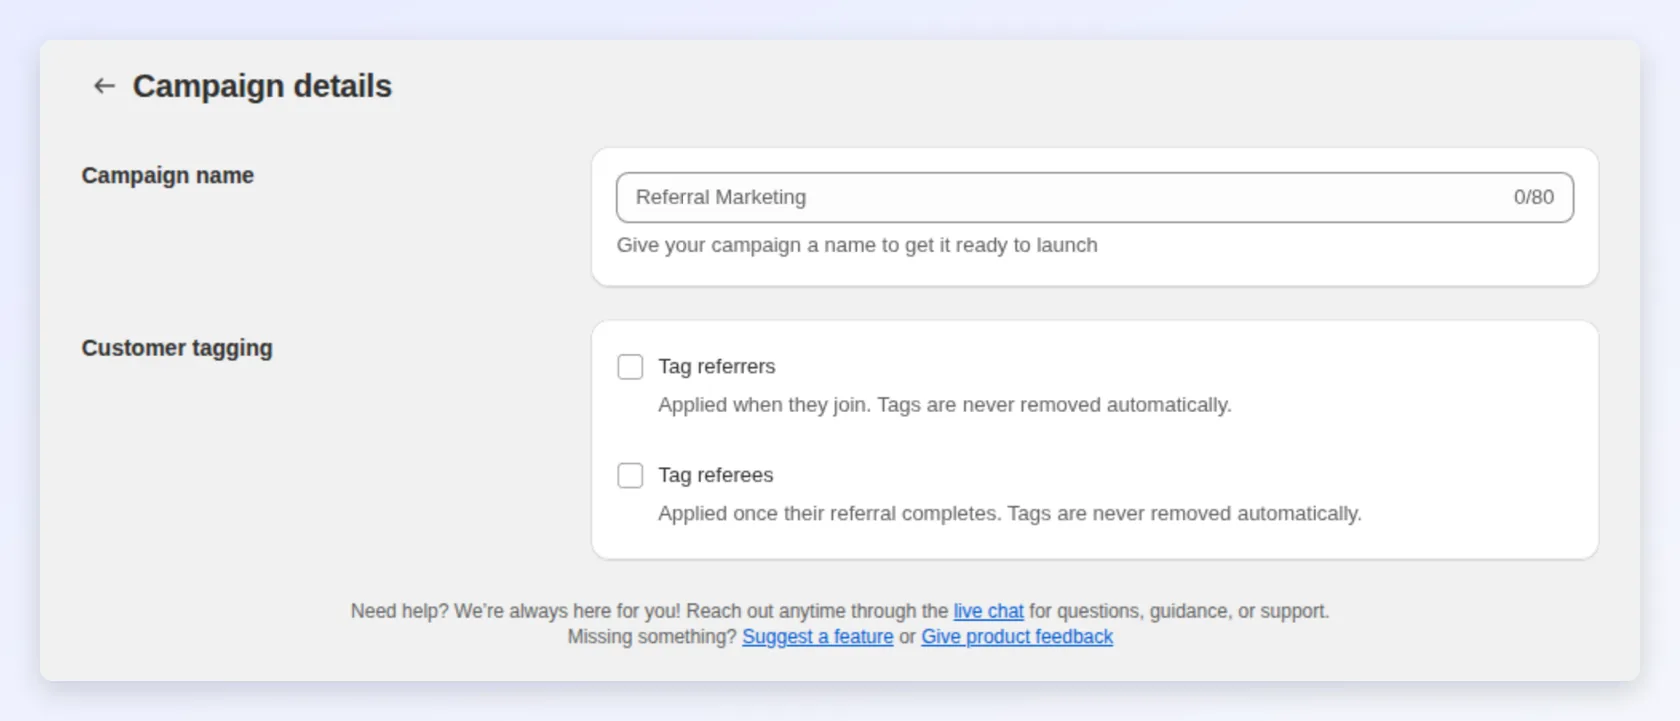Click the 0/80 character counter
Screen dimensions: 1680x721
pos(1533,197)
